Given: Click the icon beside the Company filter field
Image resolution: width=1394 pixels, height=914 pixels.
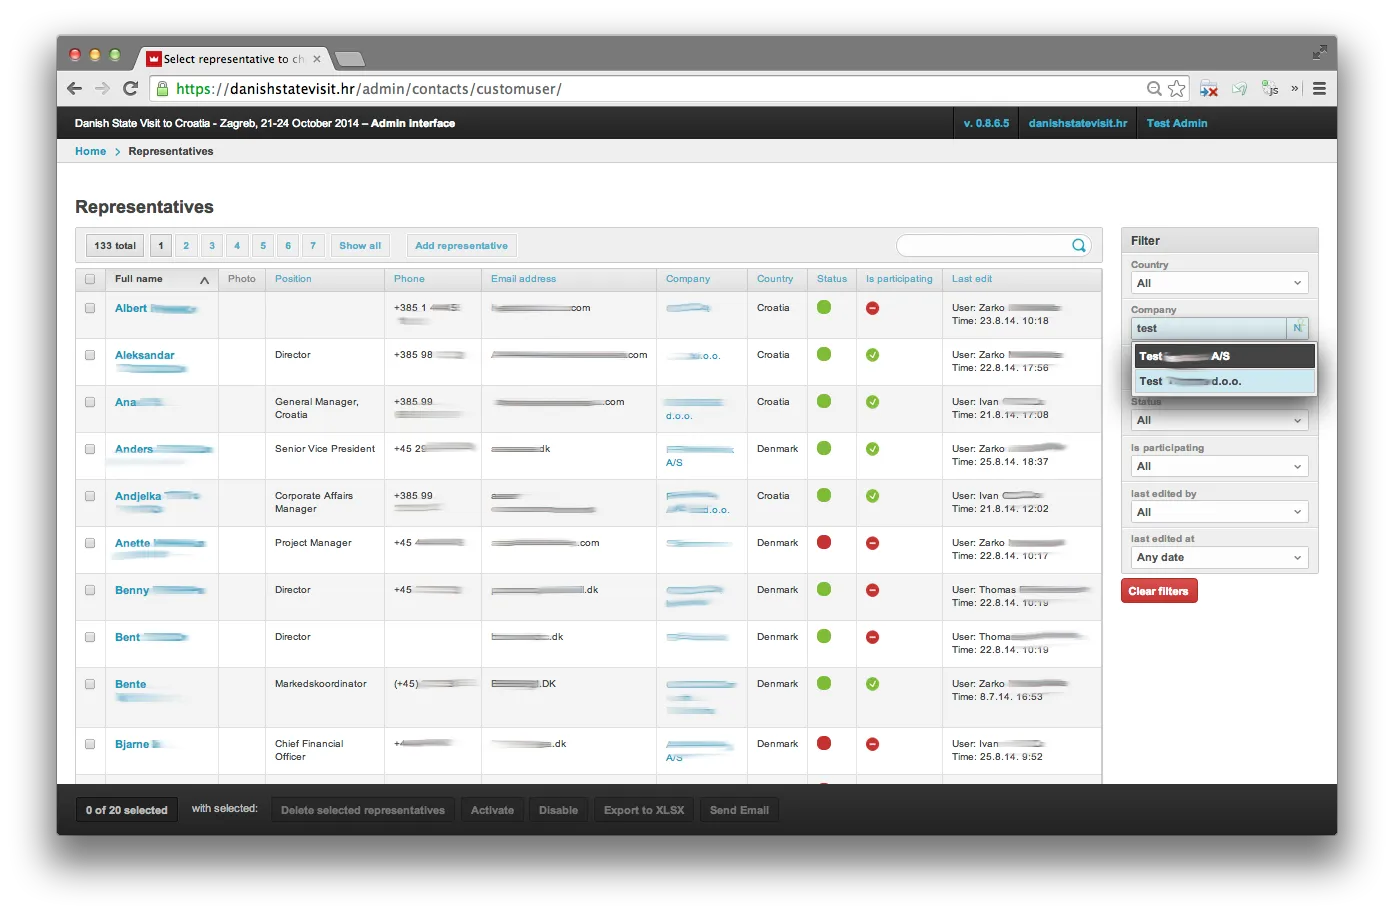Looking at the screenshot, I should [1297, 327].
